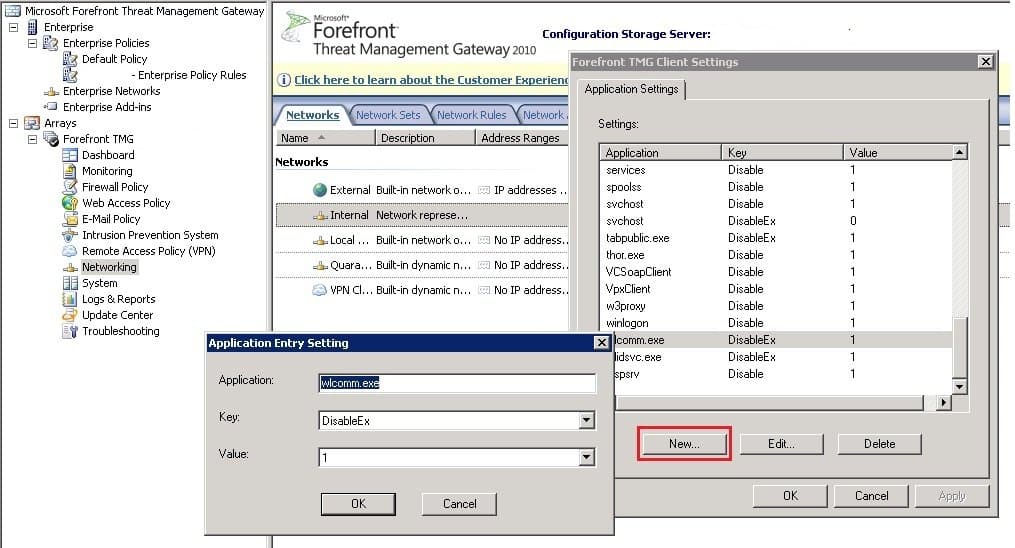This screenshot has height=548, width=1015.
Task: Sort settings by Value column header
Action: [x=898, y=153]
